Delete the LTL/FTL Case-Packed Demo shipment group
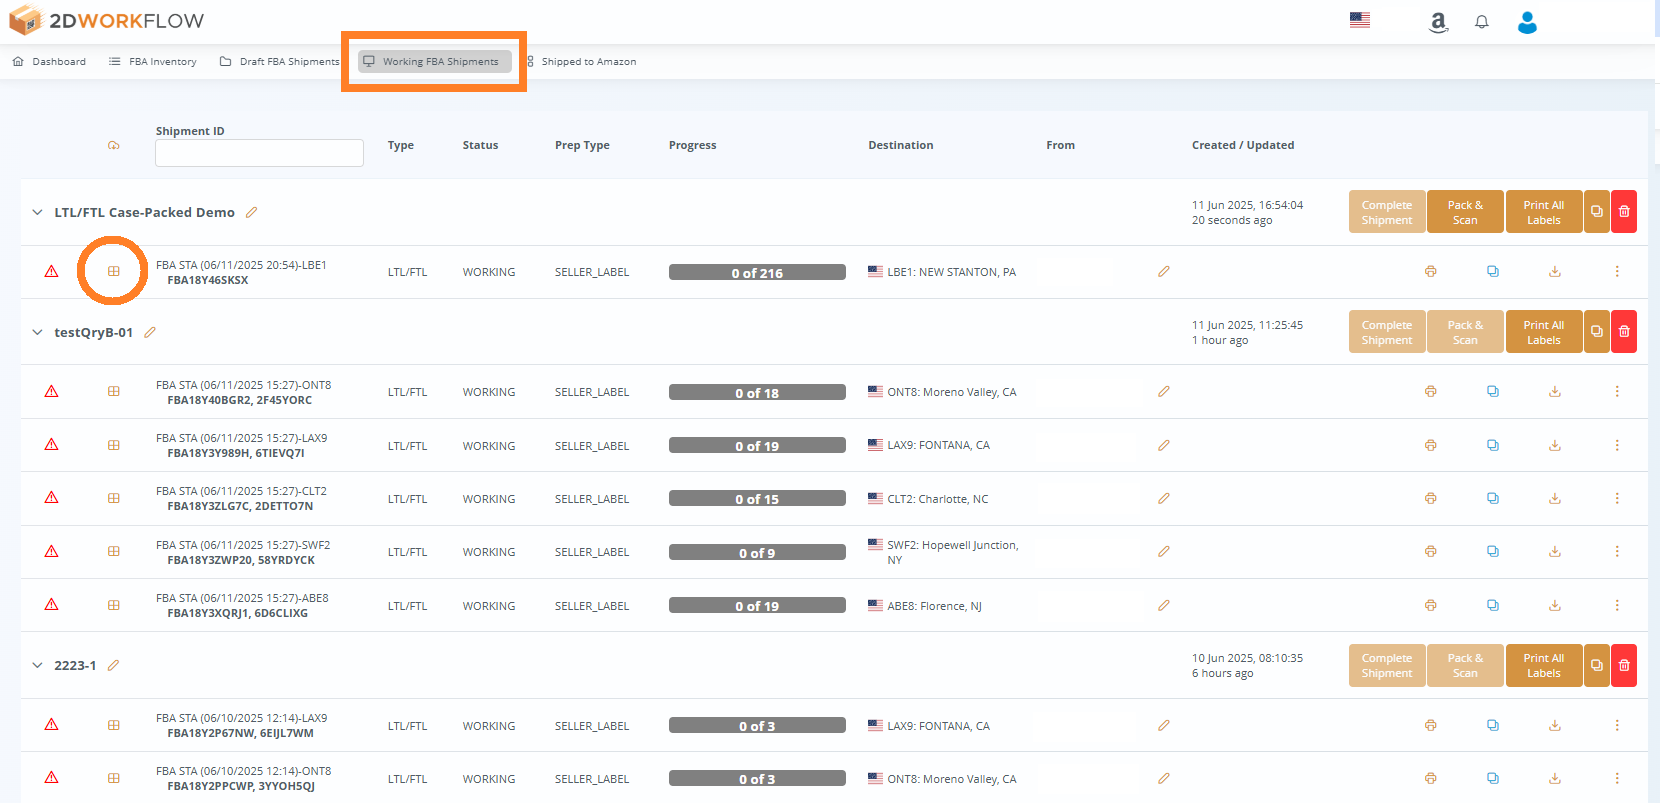This screenshot has width=1660, height=803. (1624, 212)
